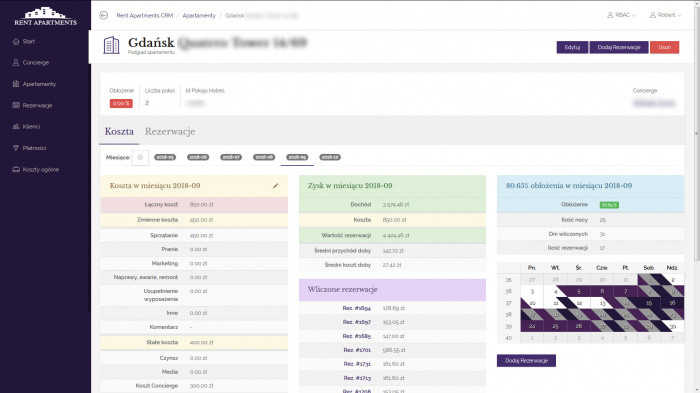Switch to the Rezerwacje tab

tap(170, 132)
